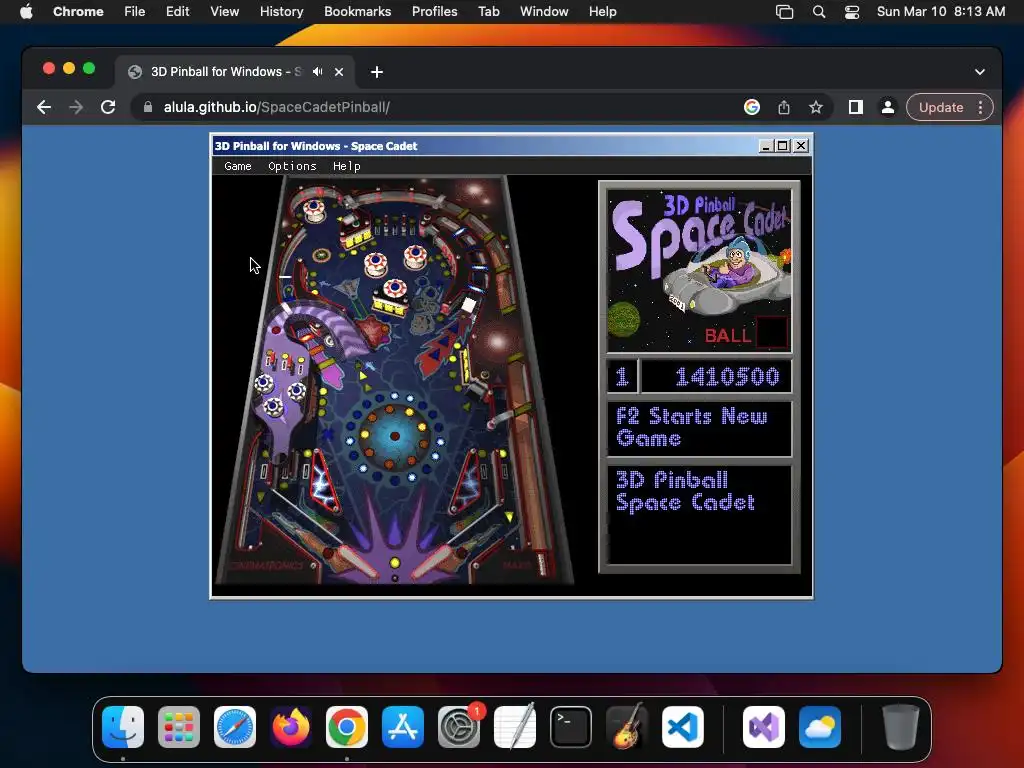Open System Settings from the dock
Image resolution: width=1024 pixels, height=768 pixels.
(x=459, y=727)
